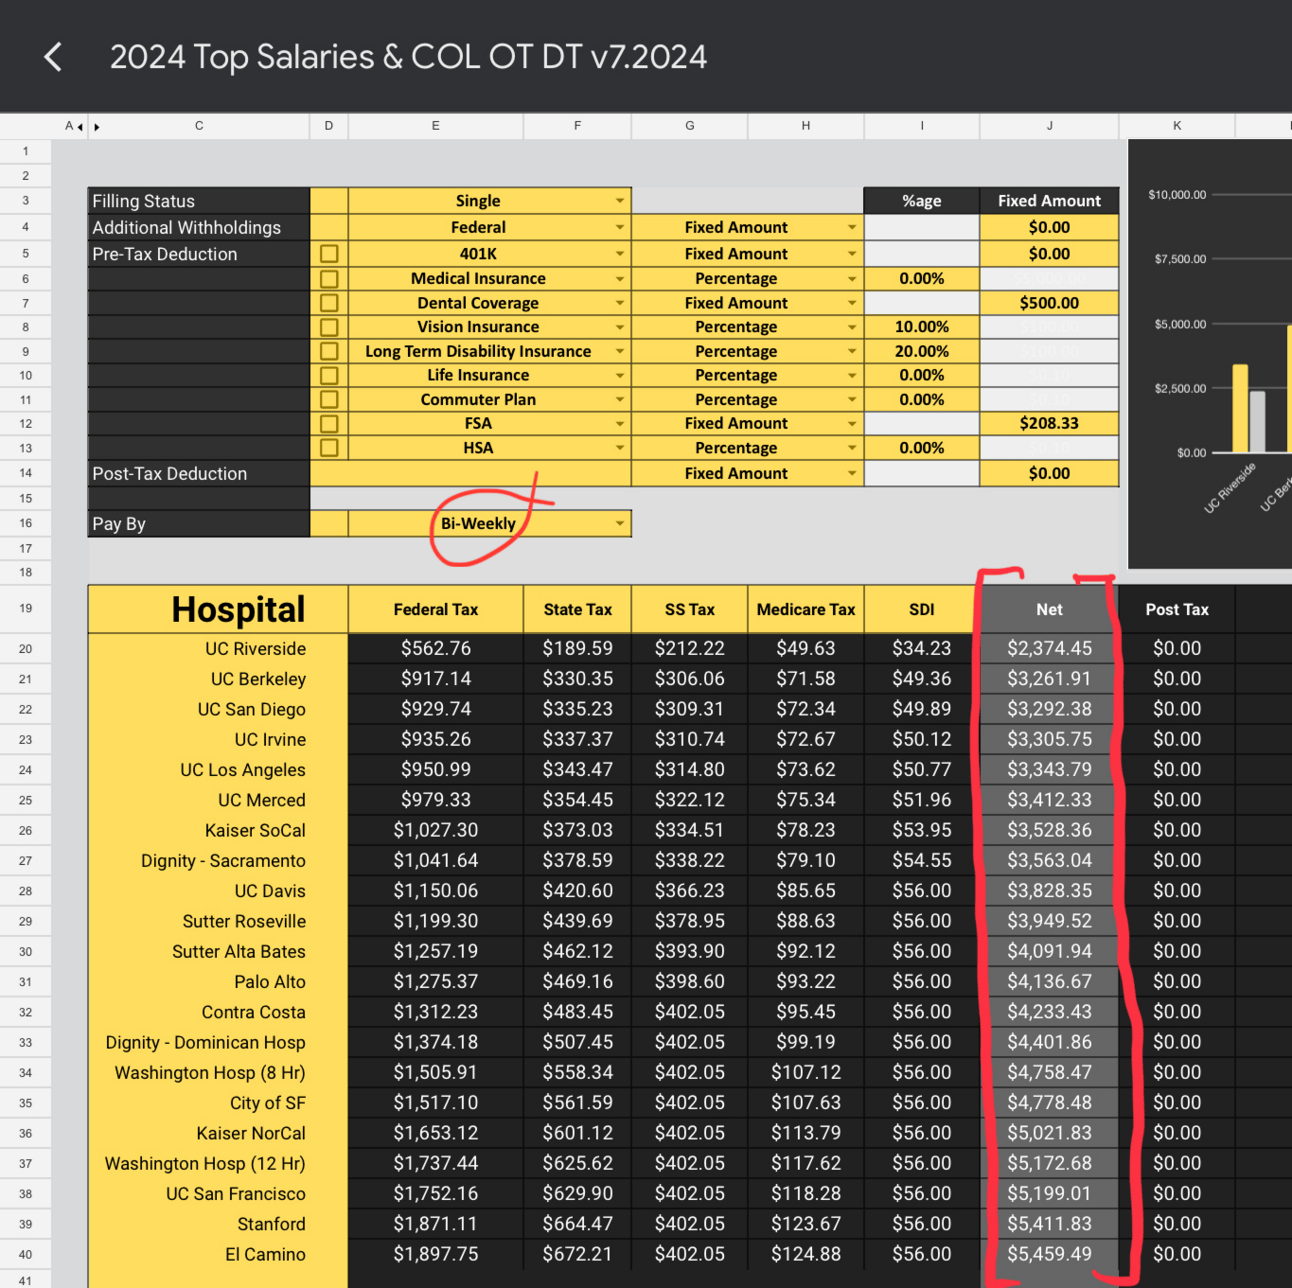Image resolution: width=1292 pixels, height=1288 pixels.
Task: Click UC Davis federal tax $1,150.06
Action: click(436, 891)
